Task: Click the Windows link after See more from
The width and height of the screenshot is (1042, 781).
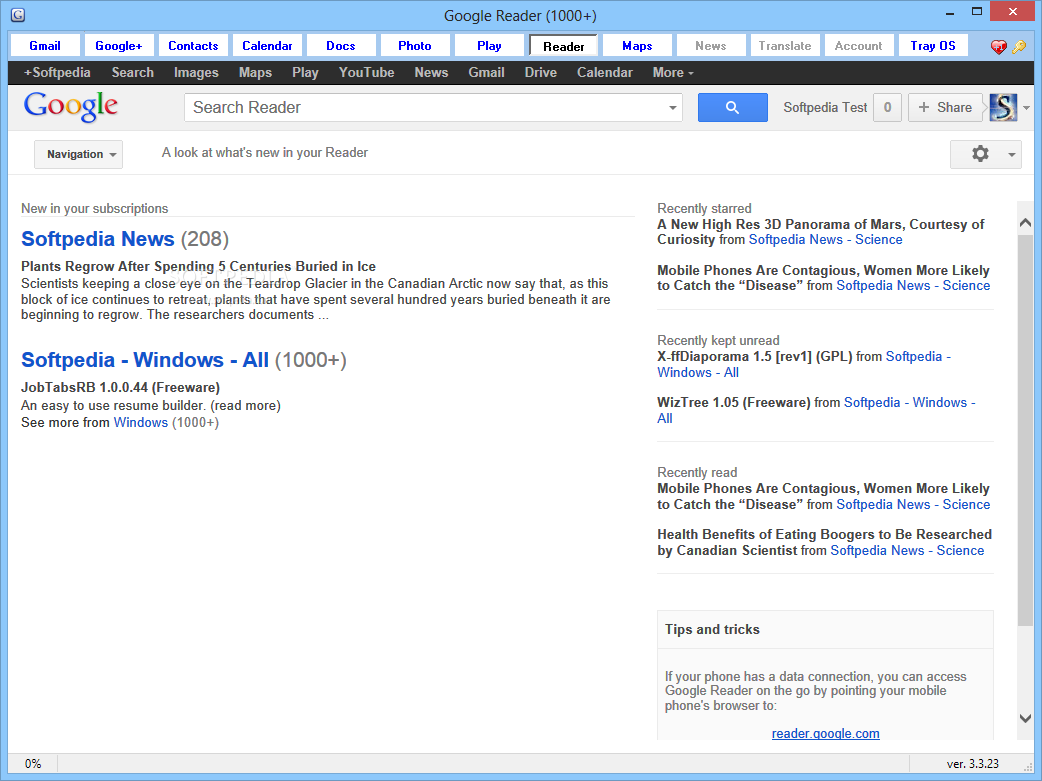Action: pos(141,423)
